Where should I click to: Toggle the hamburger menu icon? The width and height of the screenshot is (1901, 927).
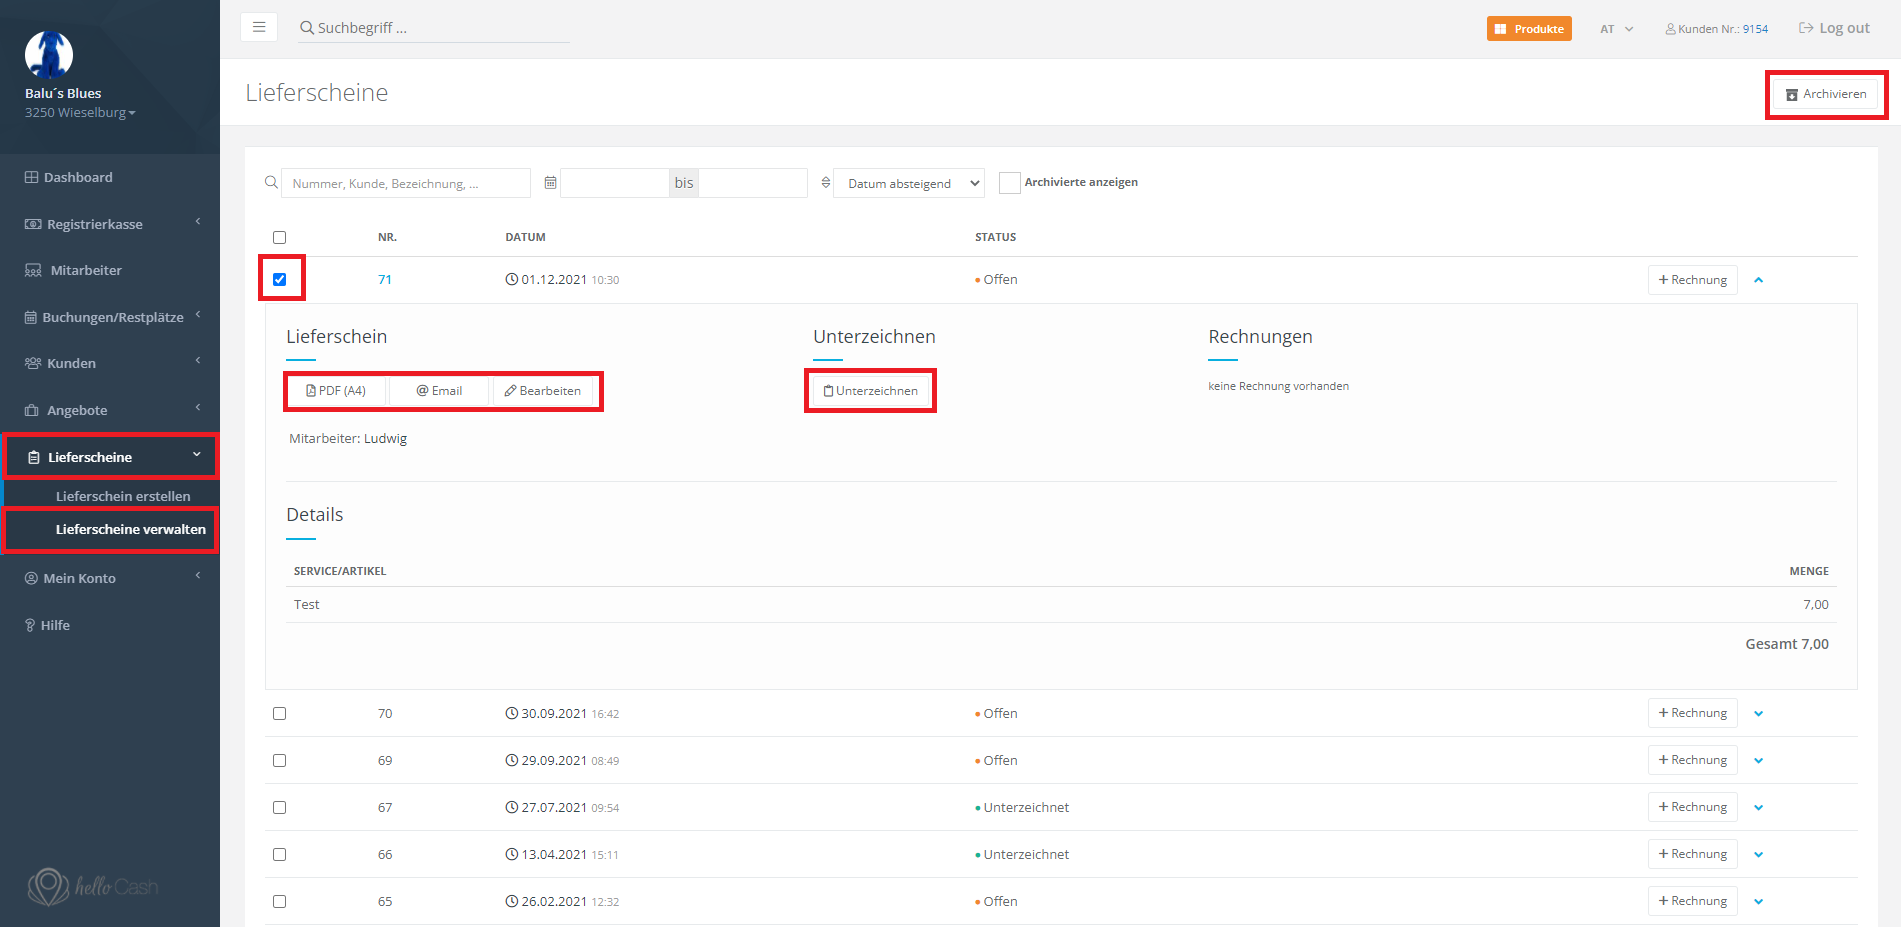(259, 27)
